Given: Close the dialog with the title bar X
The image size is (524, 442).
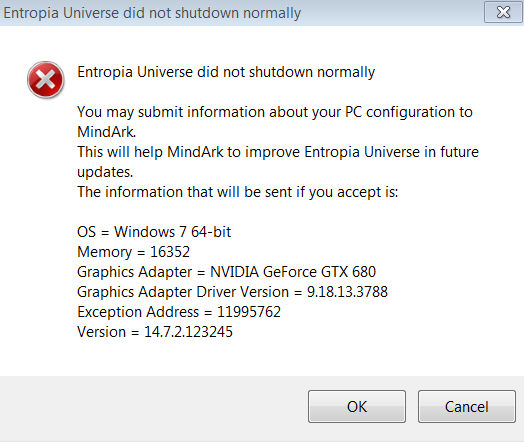Looking at the screenshot, I should point(503,12).
